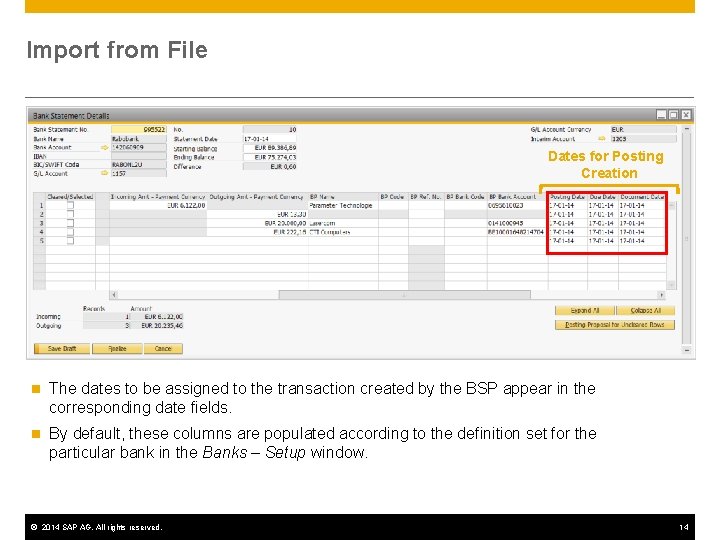Click the horizontal scrollbar left arrow

[114, 295]
